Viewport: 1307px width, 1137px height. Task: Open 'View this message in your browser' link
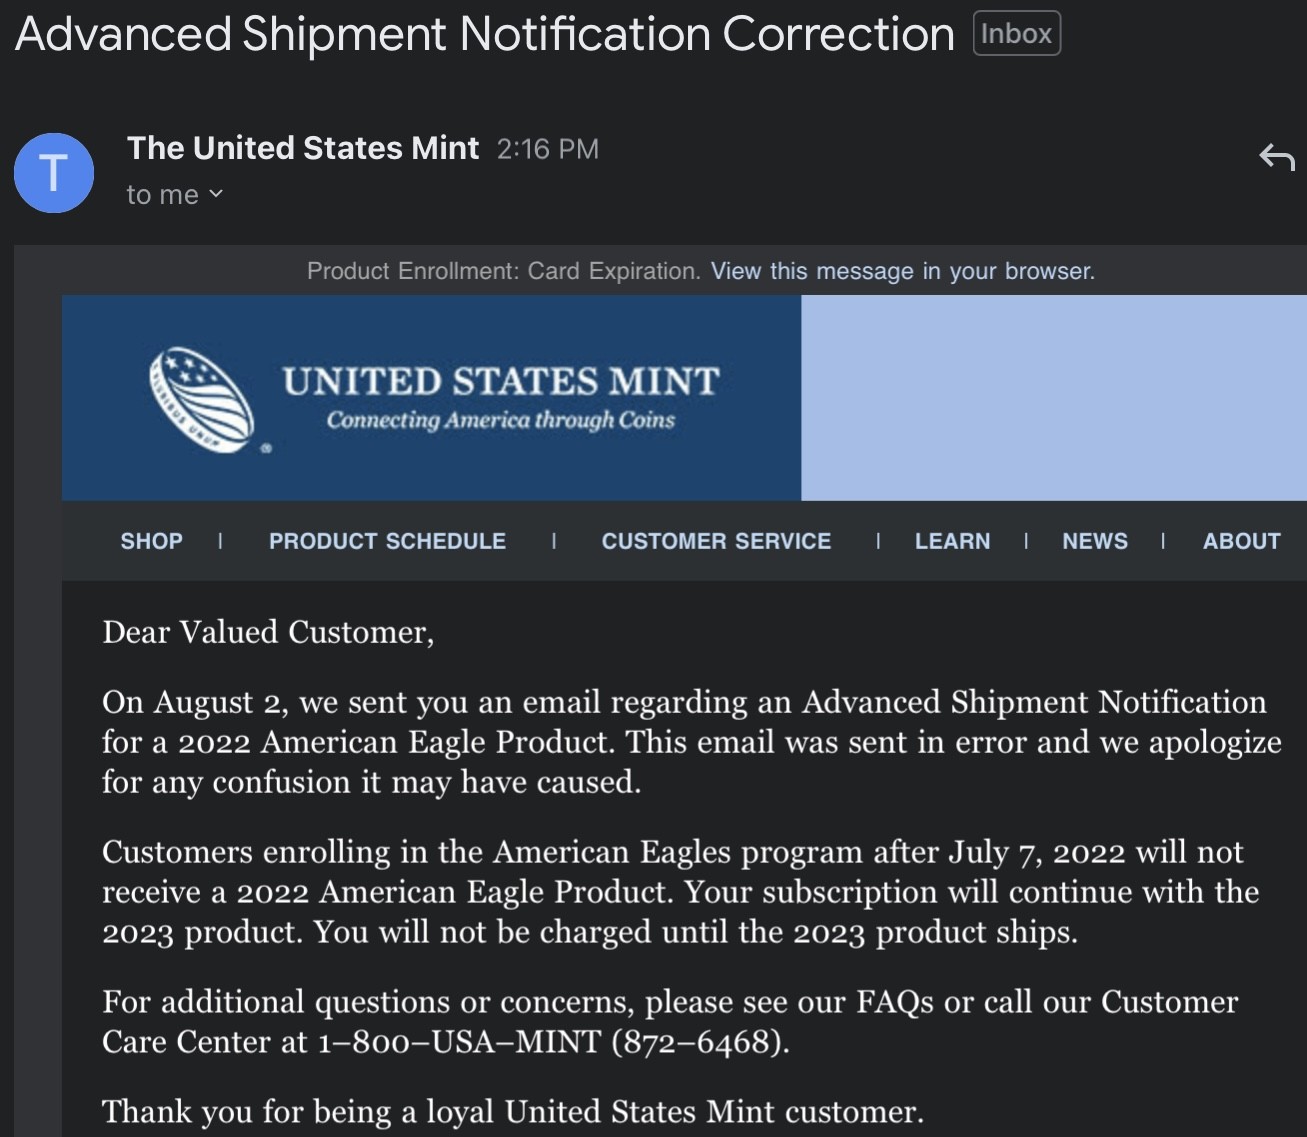coord(902,271)
